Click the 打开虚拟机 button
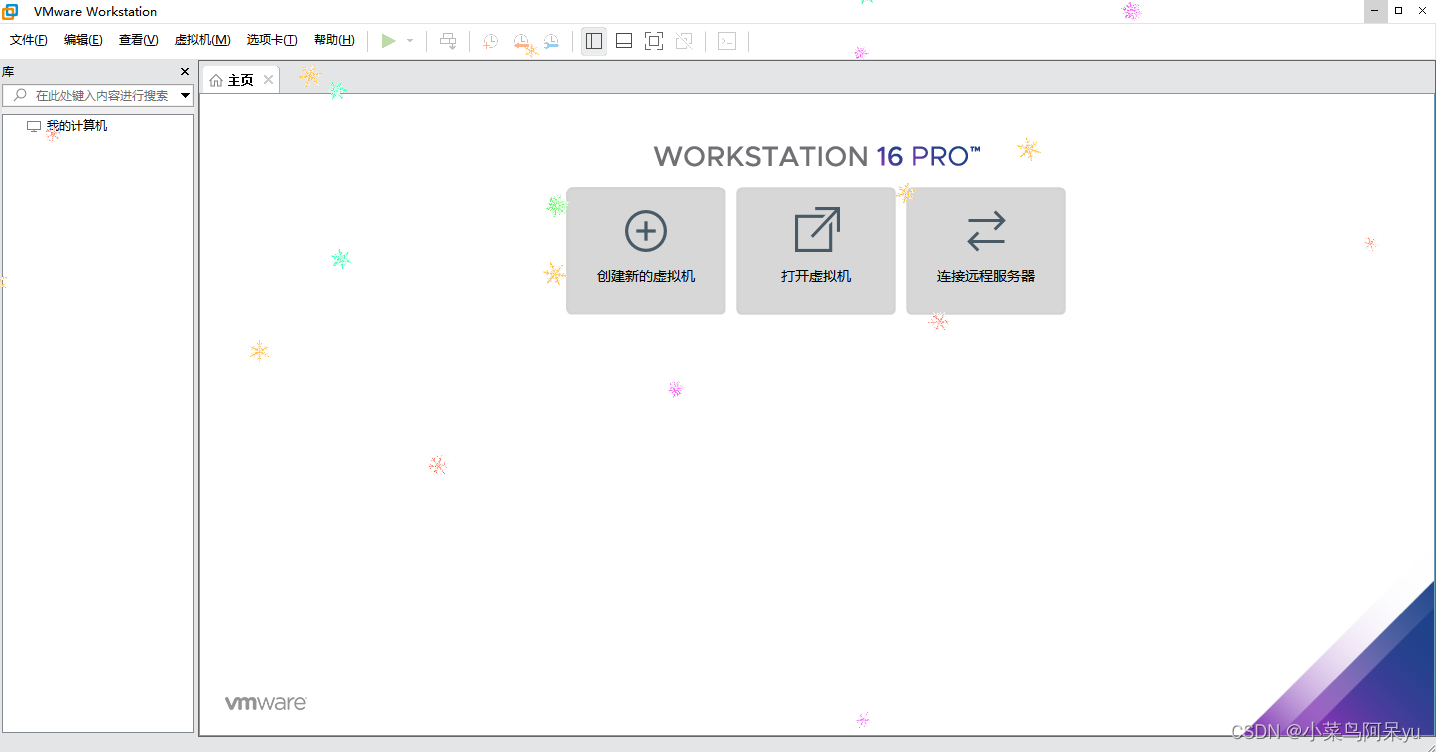The width and height of the screenshot is (1436, 752). coord(816,251)
